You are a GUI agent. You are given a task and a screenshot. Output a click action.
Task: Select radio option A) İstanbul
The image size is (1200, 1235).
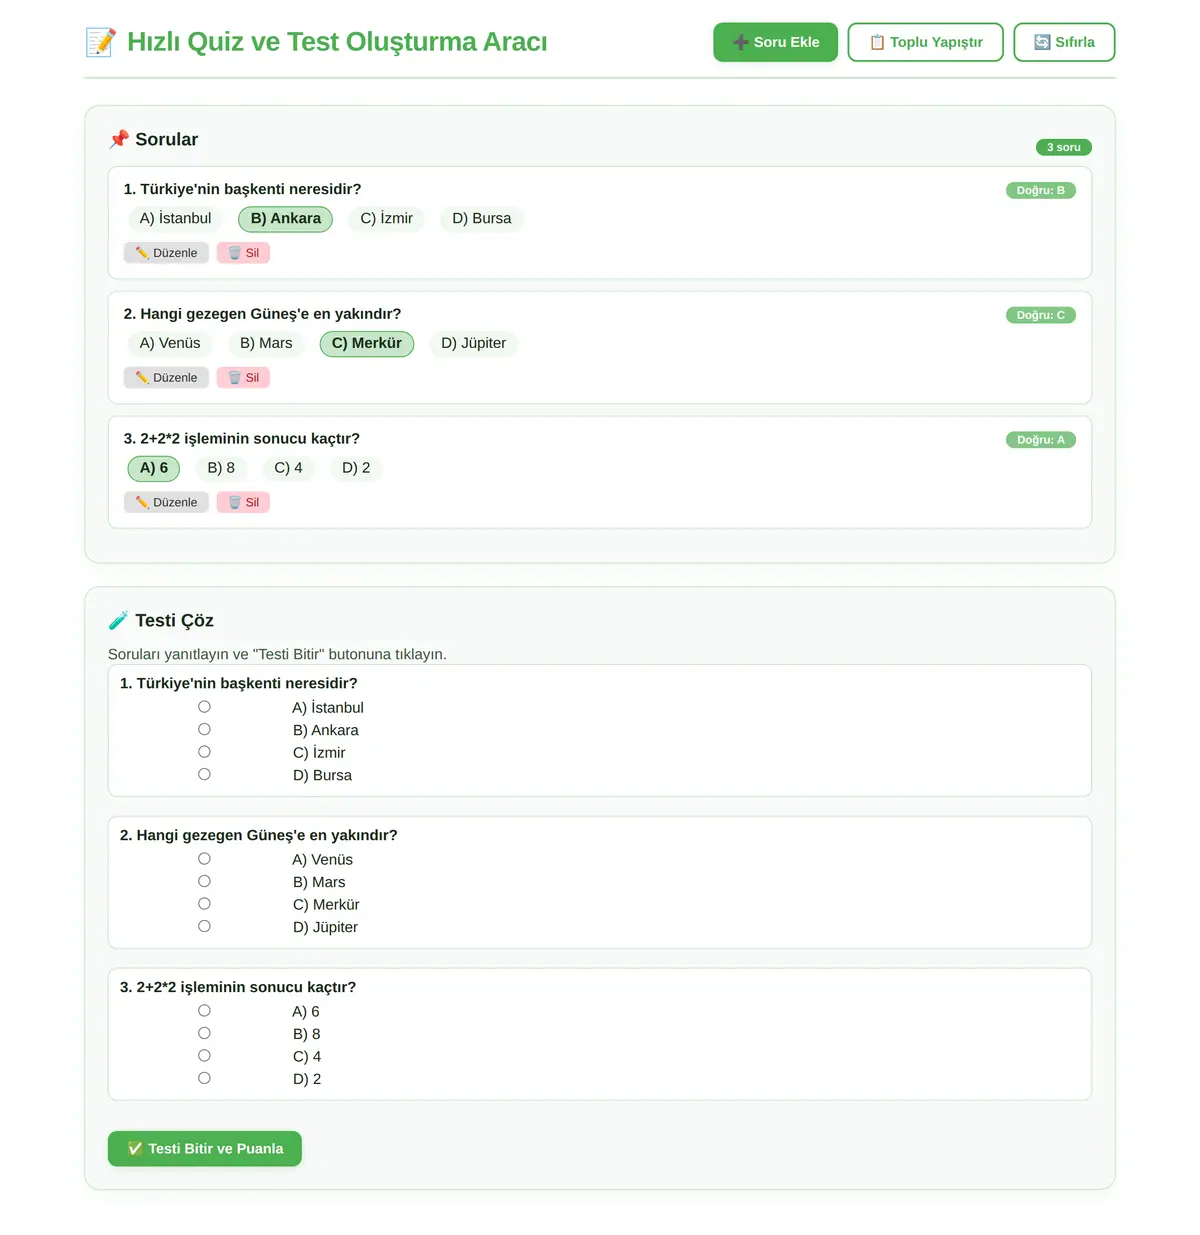(204, 707)
